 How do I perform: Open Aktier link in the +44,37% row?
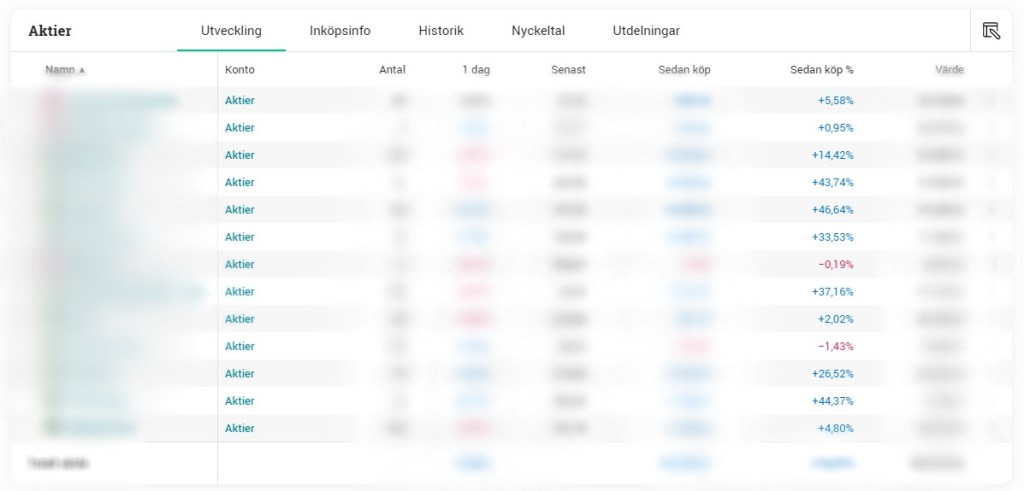(x=240, y=401)
